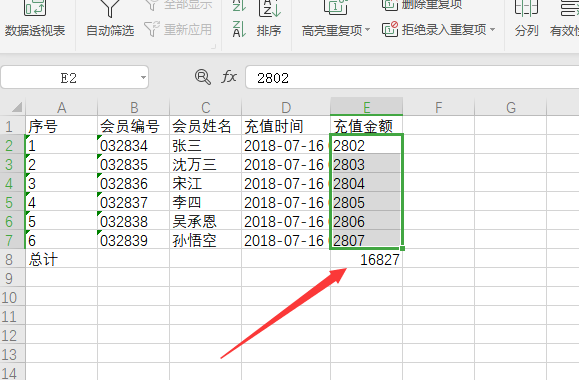Select the amount cell 2806
The height and width of the screenshot is (380, 579).
[366, 221]
